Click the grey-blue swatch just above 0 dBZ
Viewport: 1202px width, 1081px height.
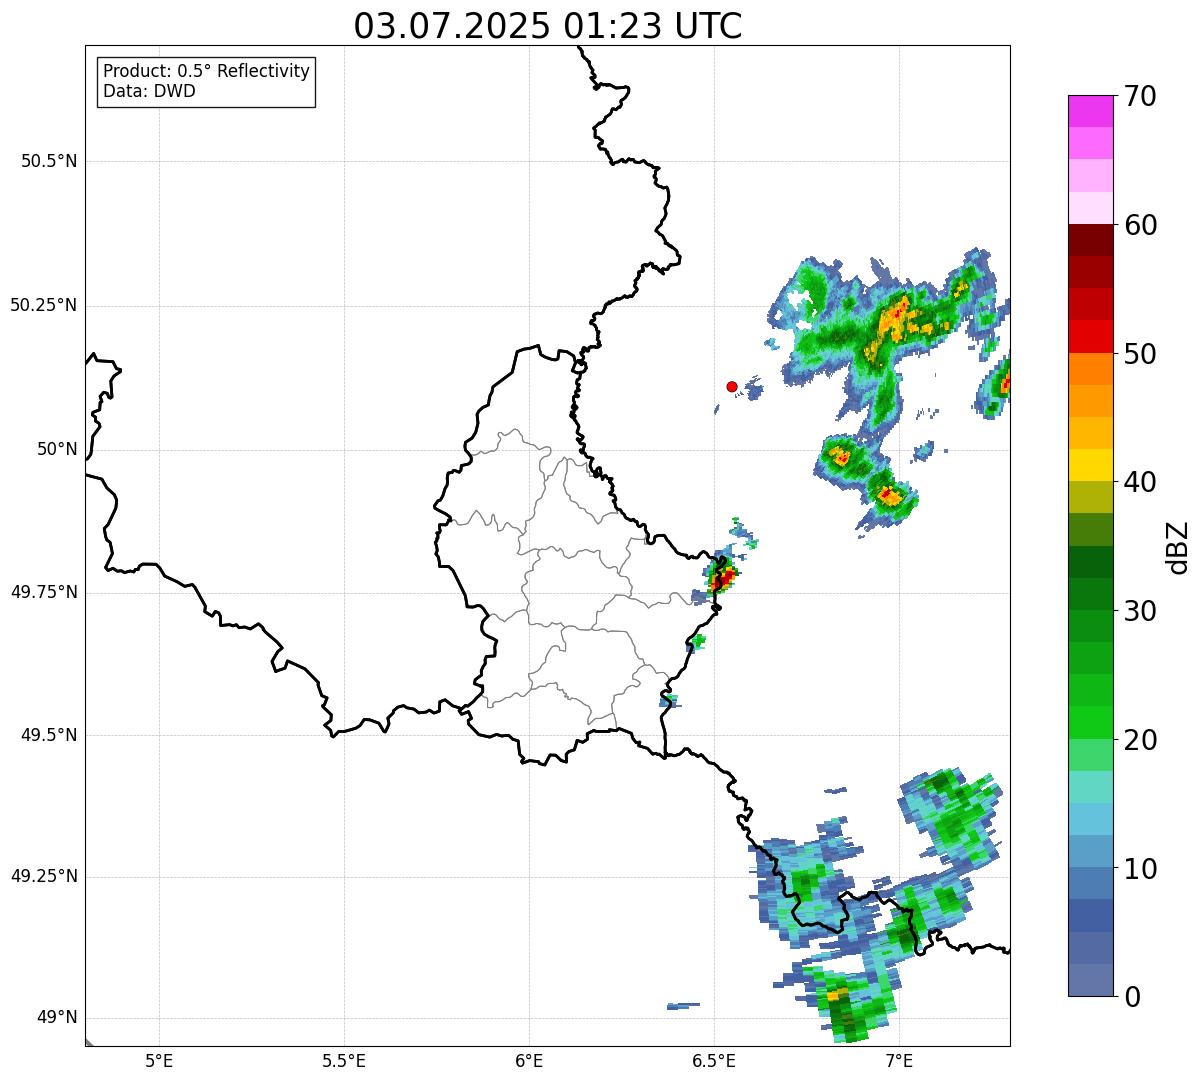[x=1091, y=980]
